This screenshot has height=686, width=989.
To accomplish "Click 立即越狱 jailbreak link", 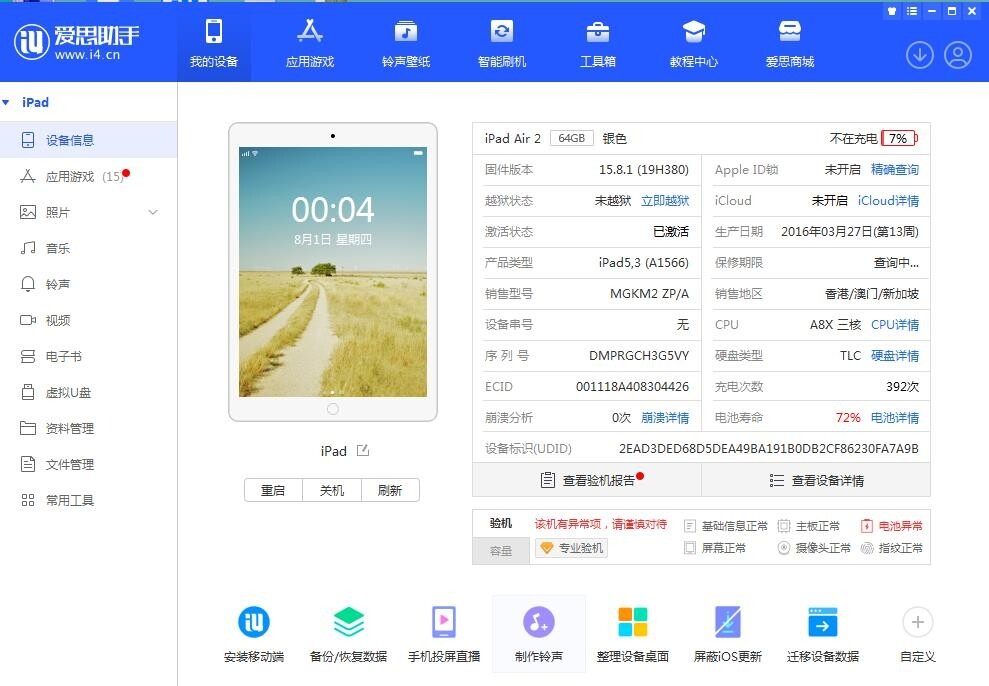I will point(665,201).
